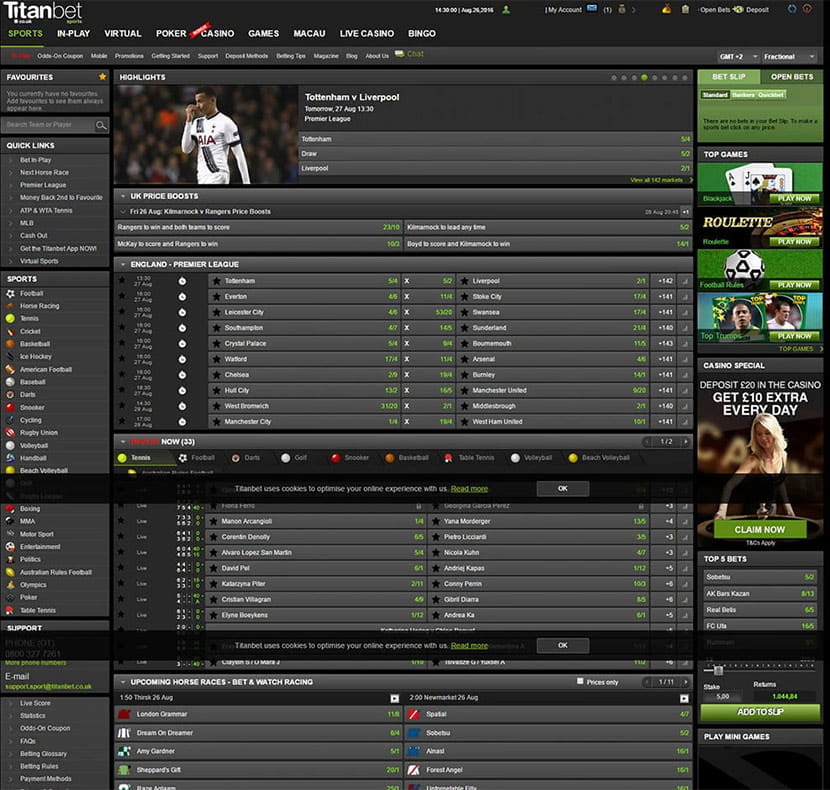Collapse Kilmarnock v Rangers Price Boosts row
The height and width of the screenshot is (790, 830).
123,212
